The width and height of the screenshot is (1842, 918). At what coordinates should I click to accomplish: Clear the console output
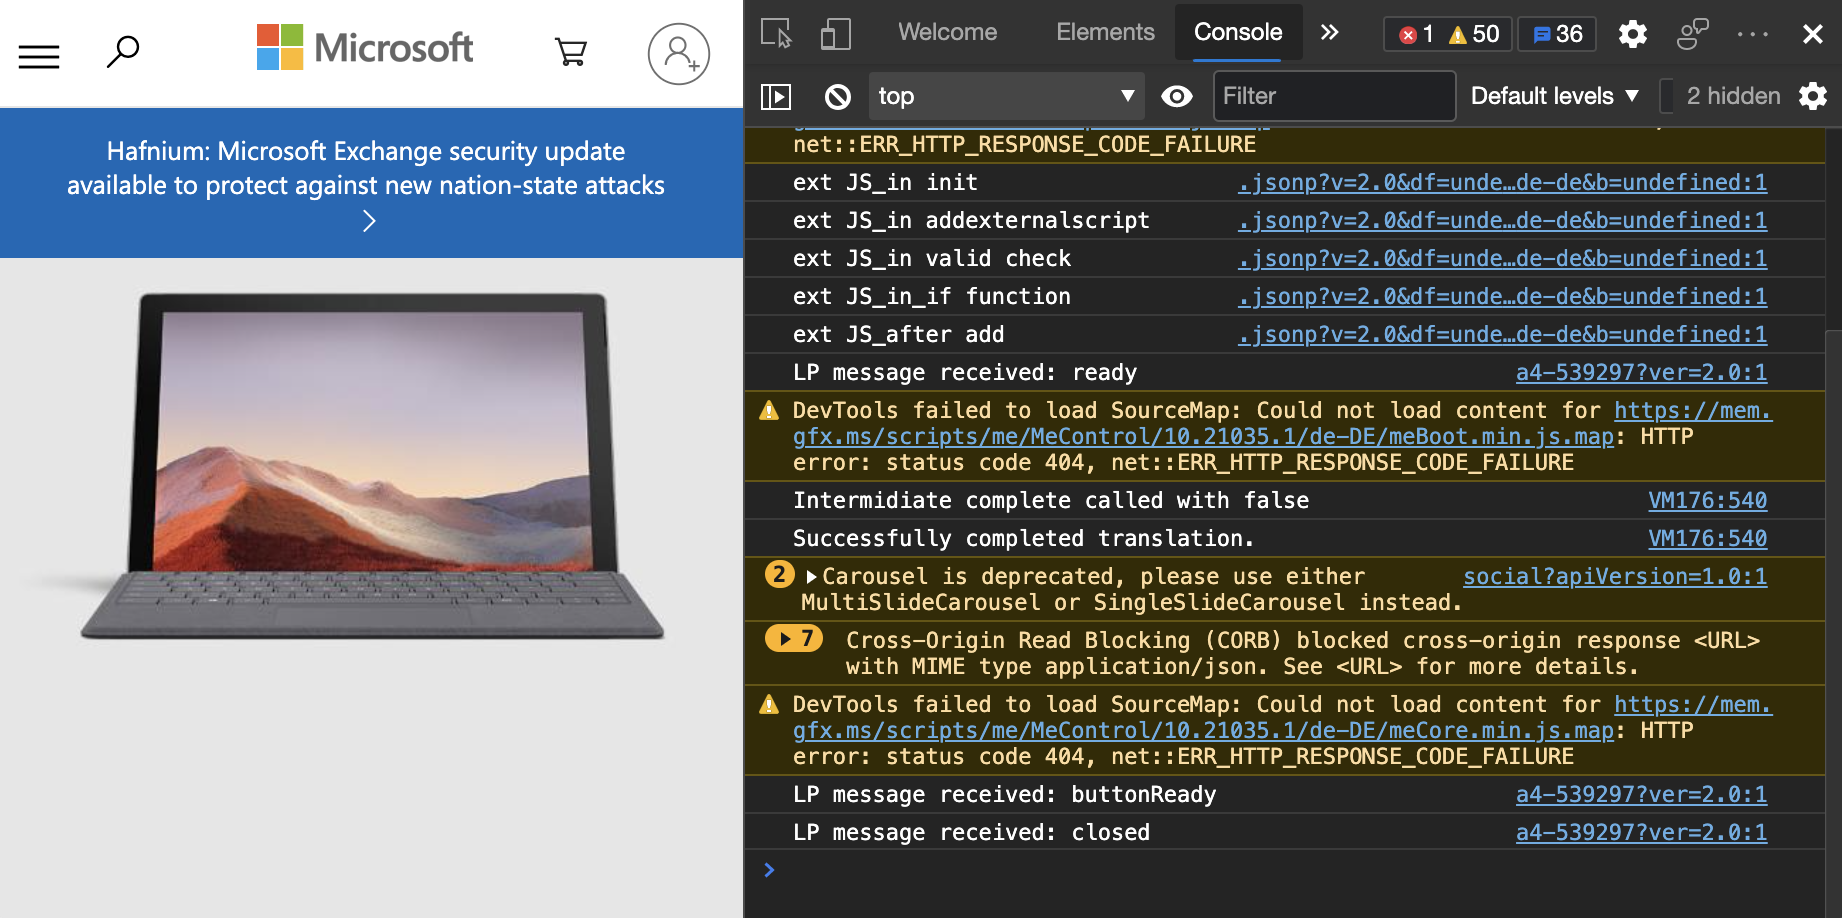pyautogui.click(x=838, y=96)
